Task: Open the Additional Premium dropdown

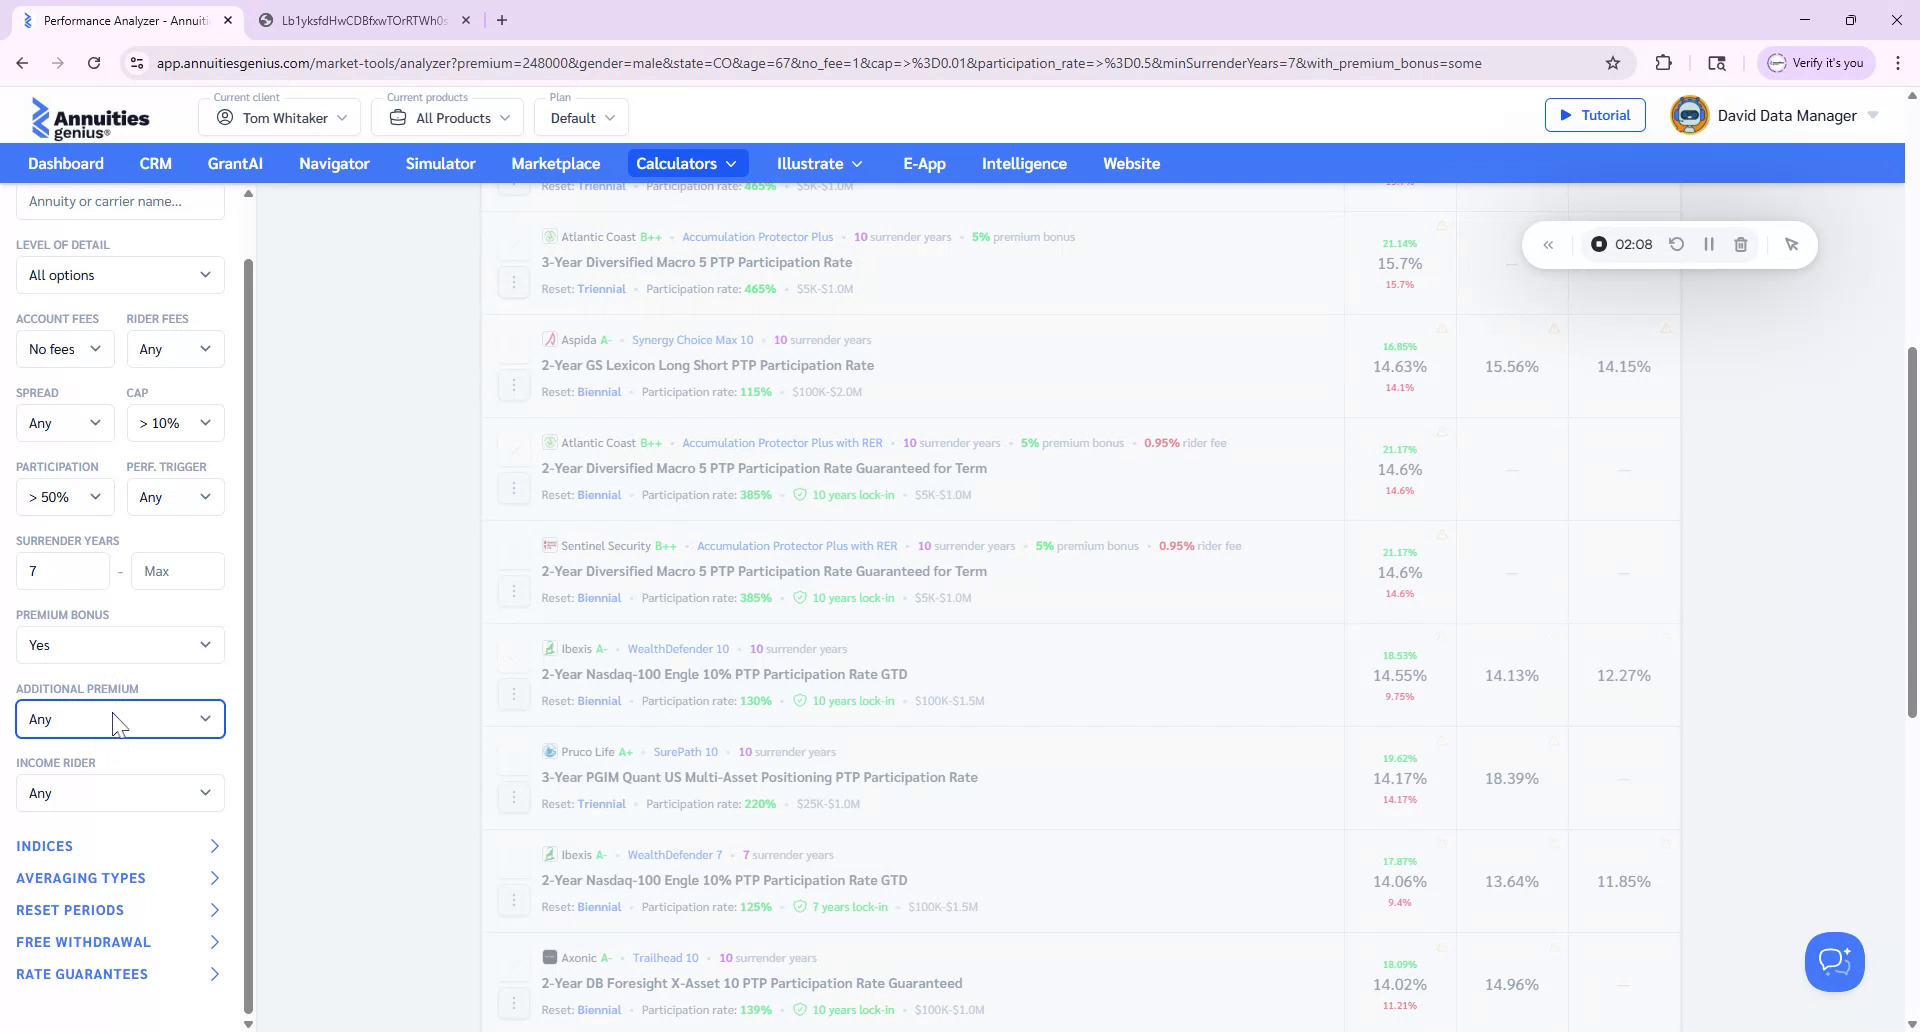Action: (119, 719)
